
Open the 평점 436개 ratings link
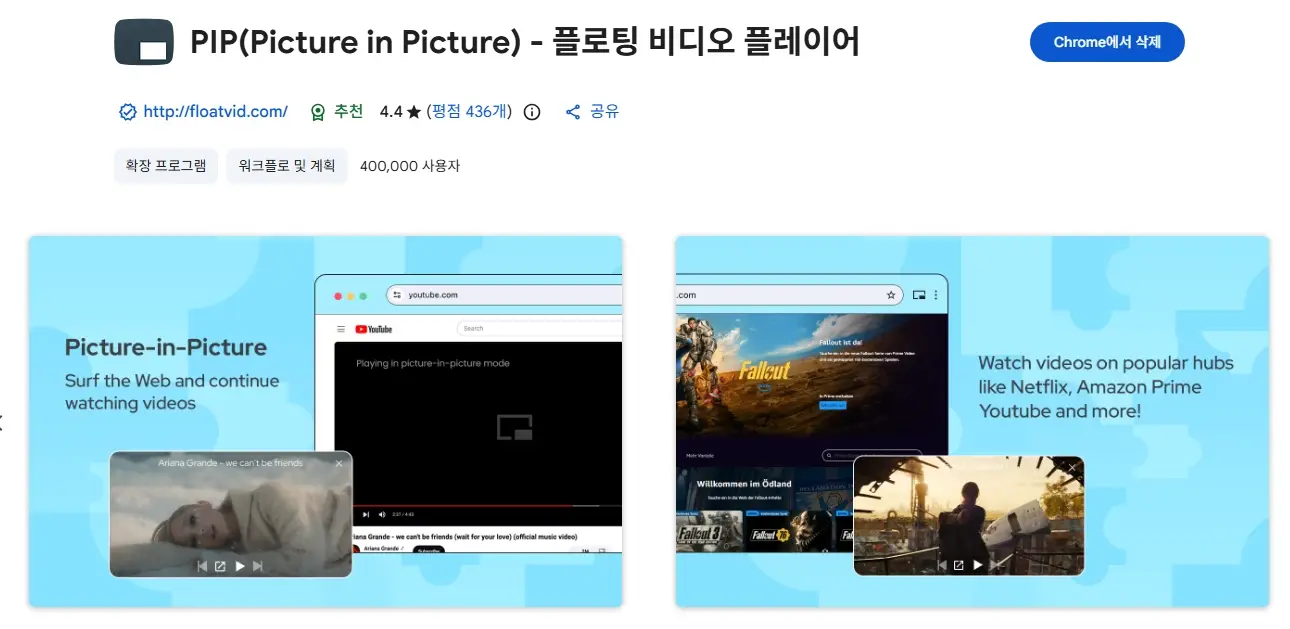click(x=469, y=112)
